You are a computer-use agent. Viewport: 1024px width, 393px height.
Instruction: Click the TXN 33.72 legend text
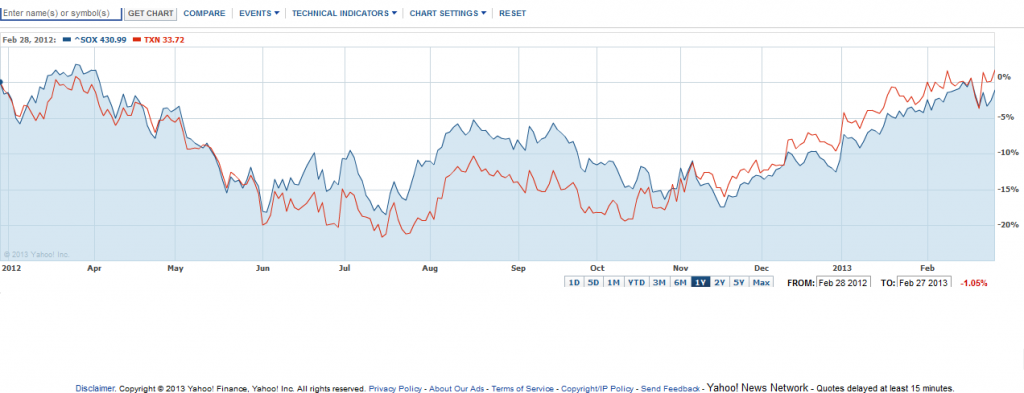164,40
